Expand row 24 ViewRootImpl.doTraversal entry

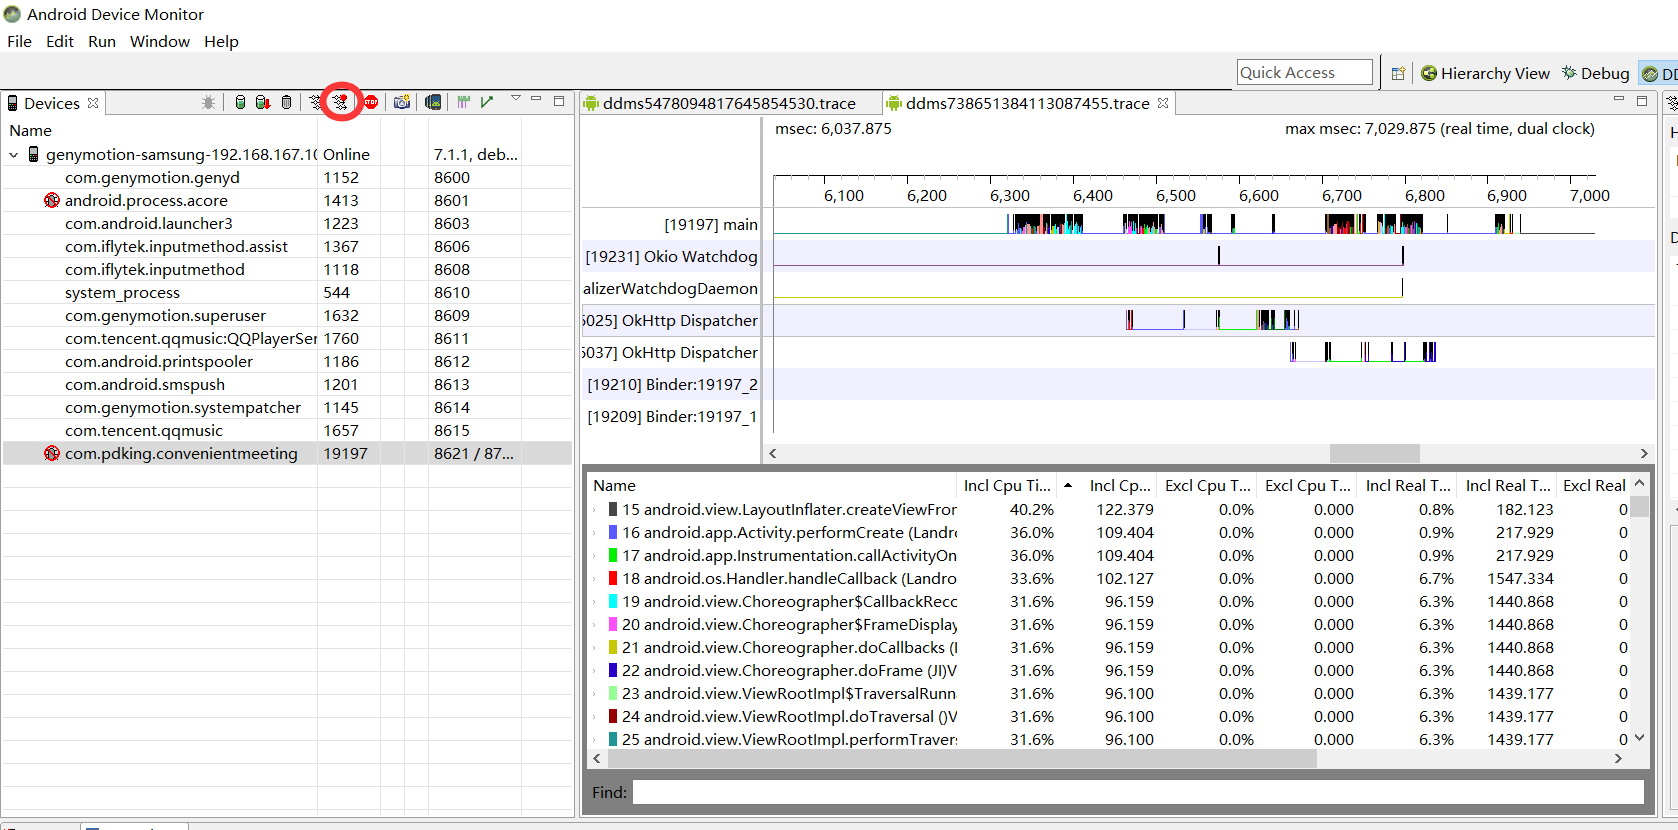pyautogui.click(x=594, y=717)
